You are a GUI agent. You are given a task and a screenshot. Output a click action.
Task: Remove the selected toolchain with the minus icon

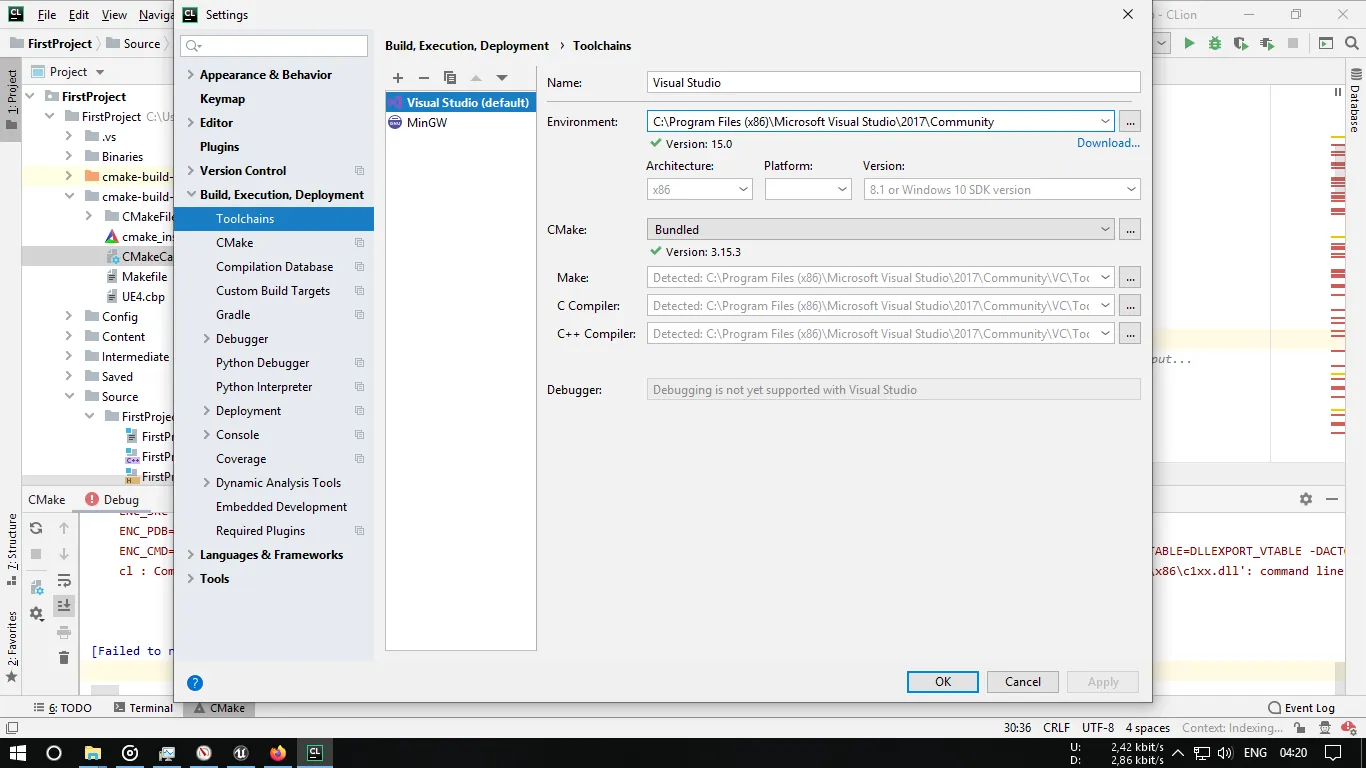424,78
